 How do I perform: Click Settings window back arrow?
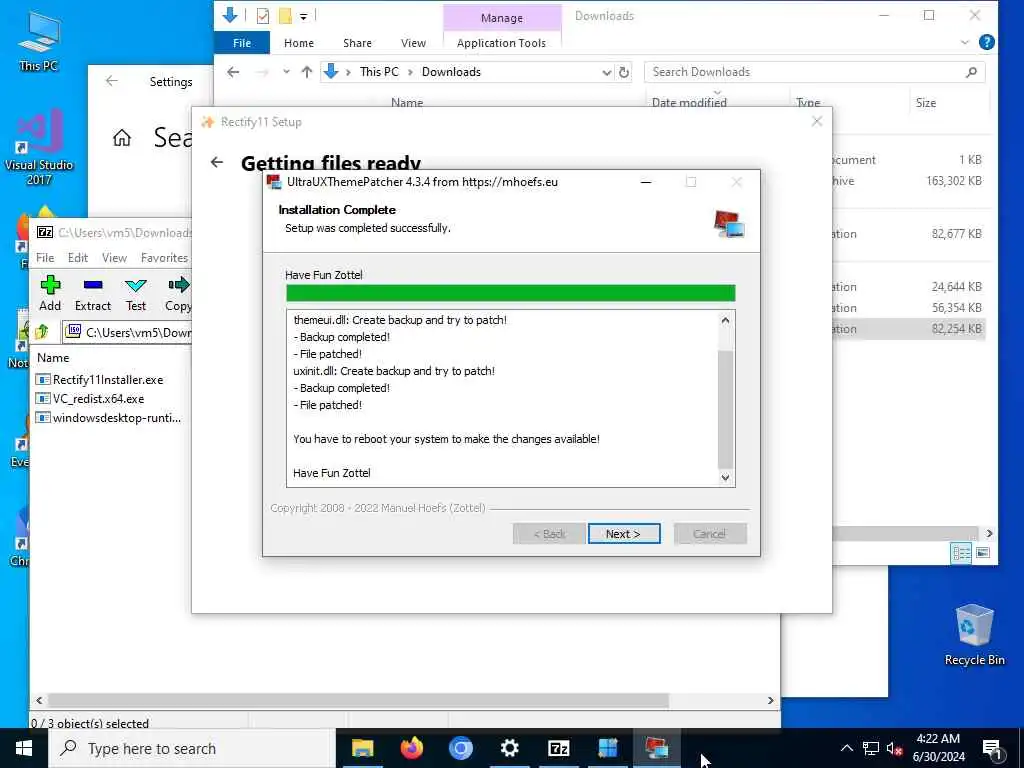pos(112,81)
